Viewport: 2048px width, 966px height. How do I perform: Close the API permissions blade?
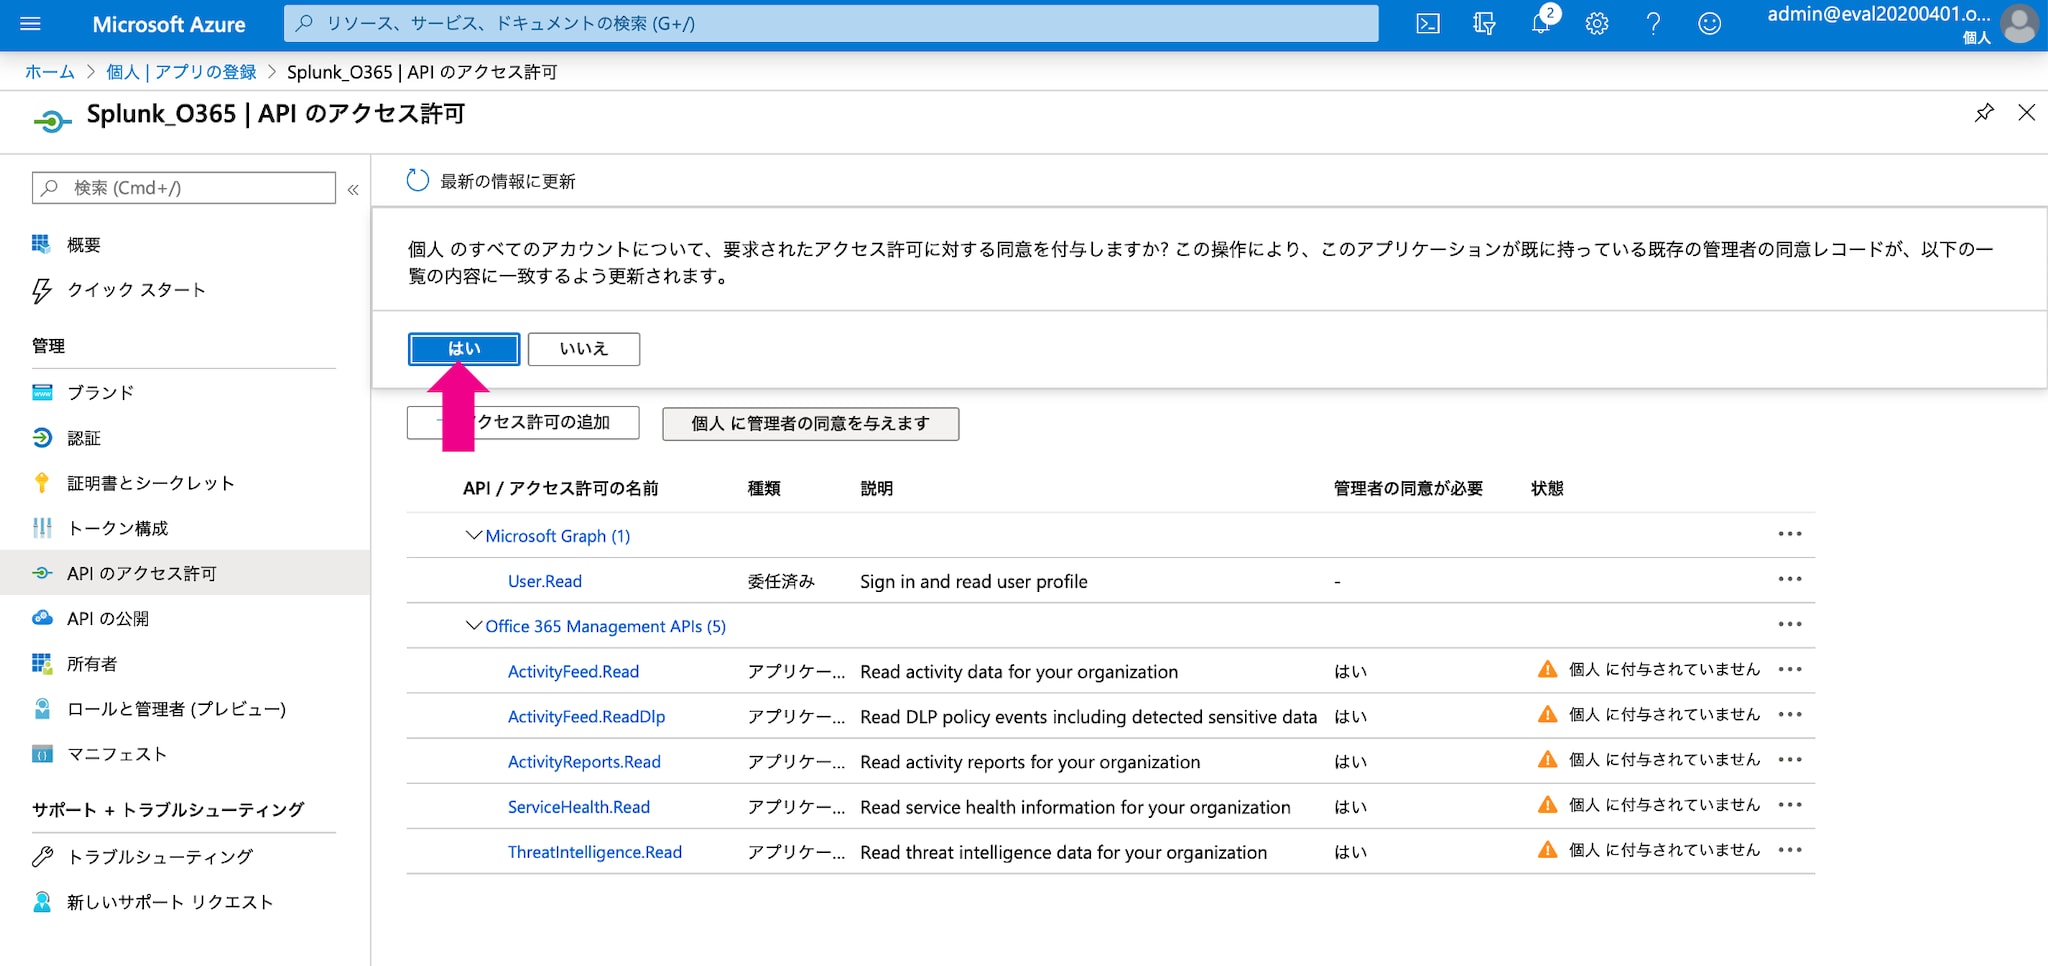(x=2027, y=113)
